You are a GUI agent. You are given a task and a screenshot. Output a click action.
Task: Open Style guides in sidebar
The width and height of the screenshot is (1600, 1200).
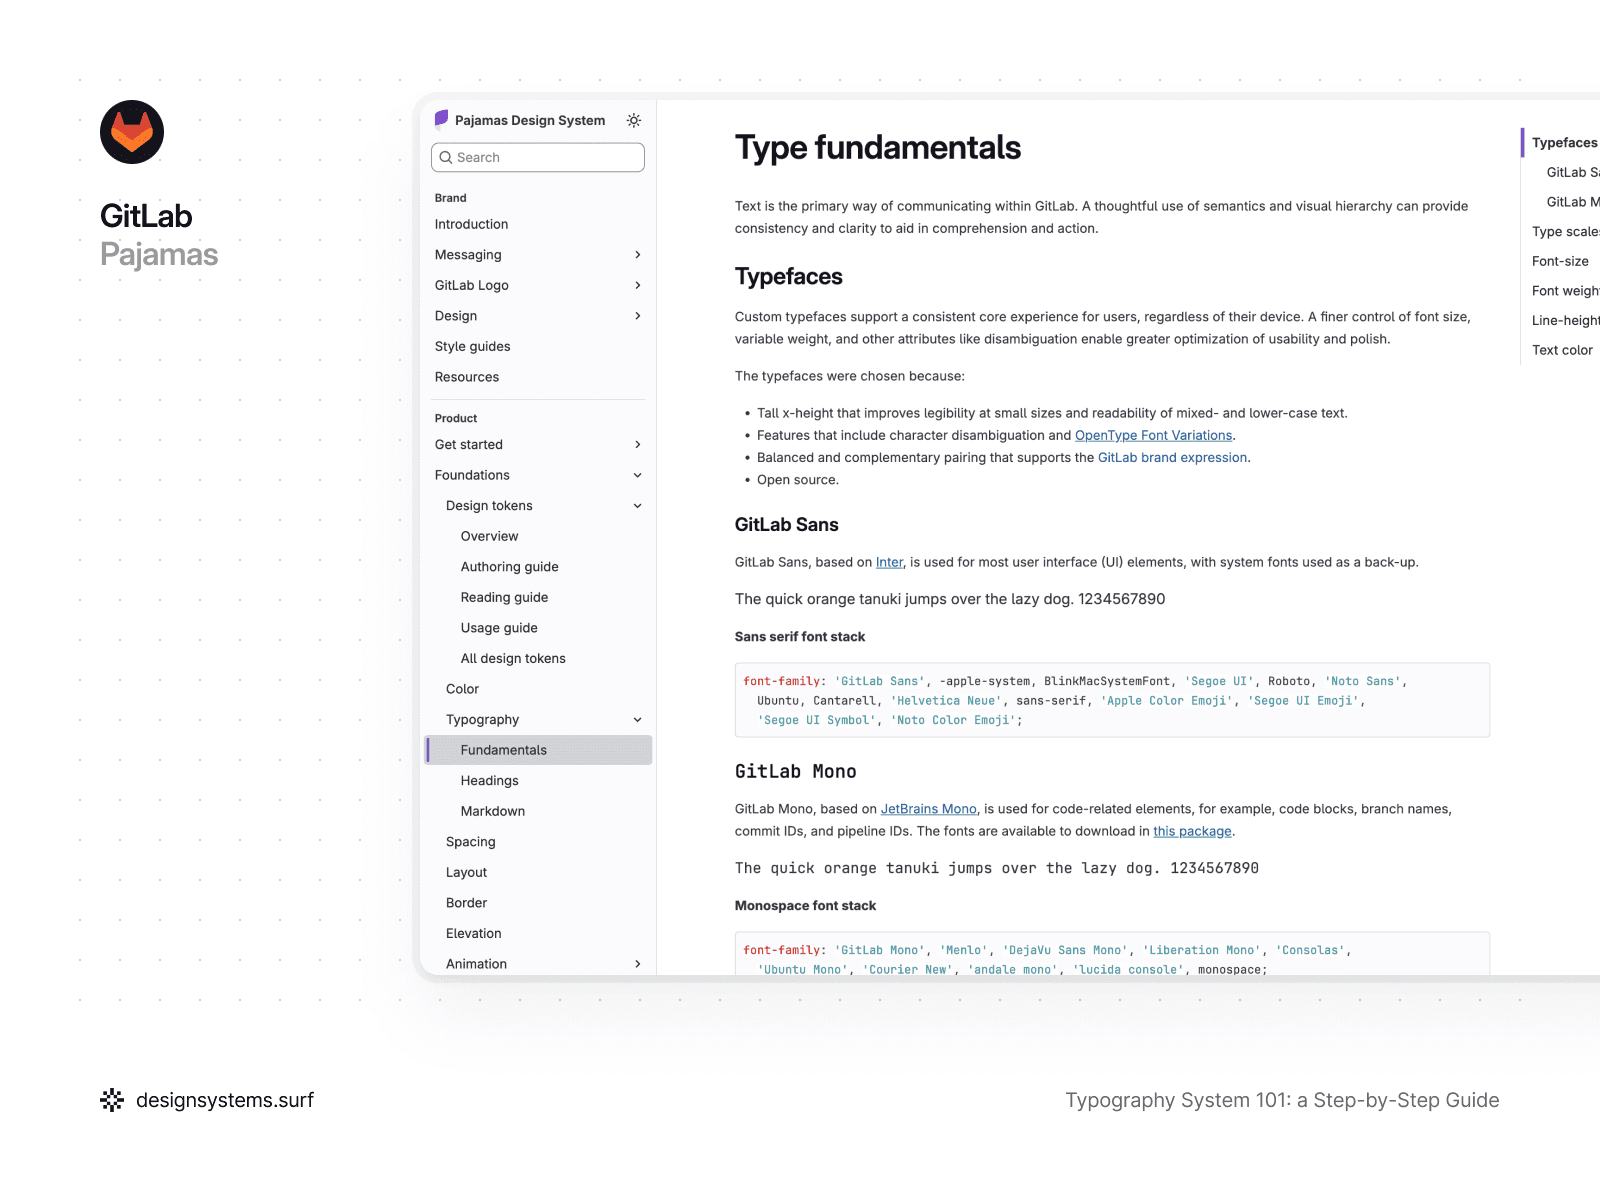tap(473, 346)
